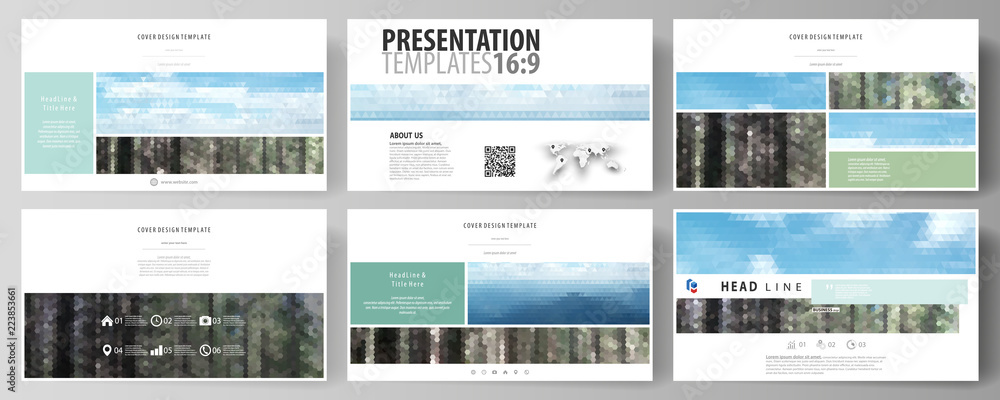Click the QR code on About Us slide

pyautogui.click(x=499, y=161)
